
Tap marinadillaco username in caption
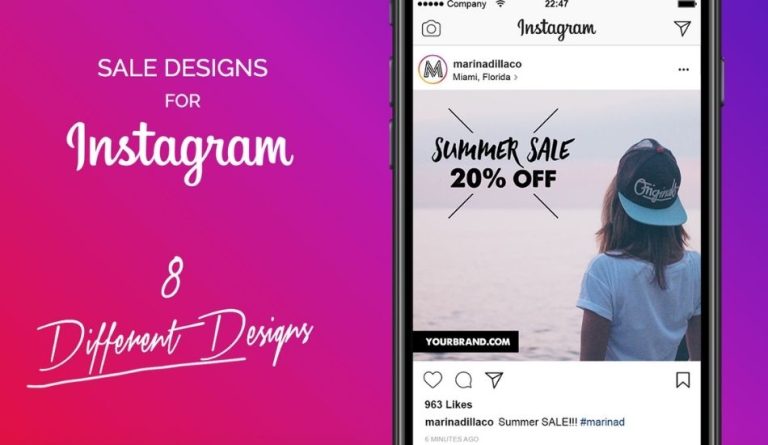[459, 422]
